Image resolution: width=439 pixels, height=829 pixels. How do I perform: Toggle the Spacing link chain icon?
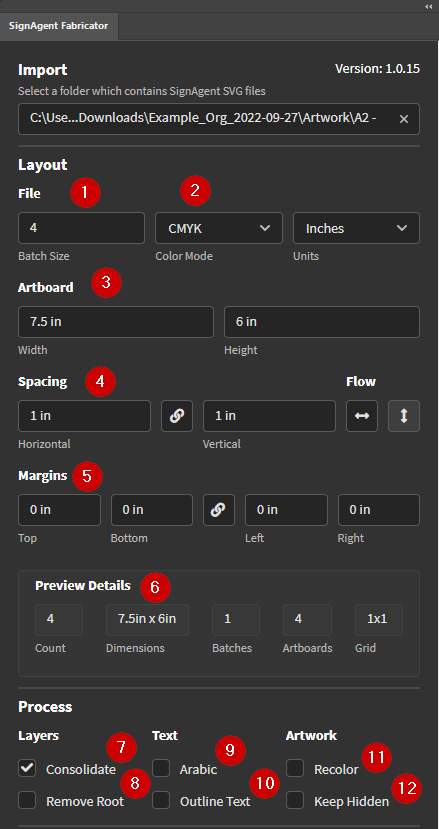click(x=177, y=416)
